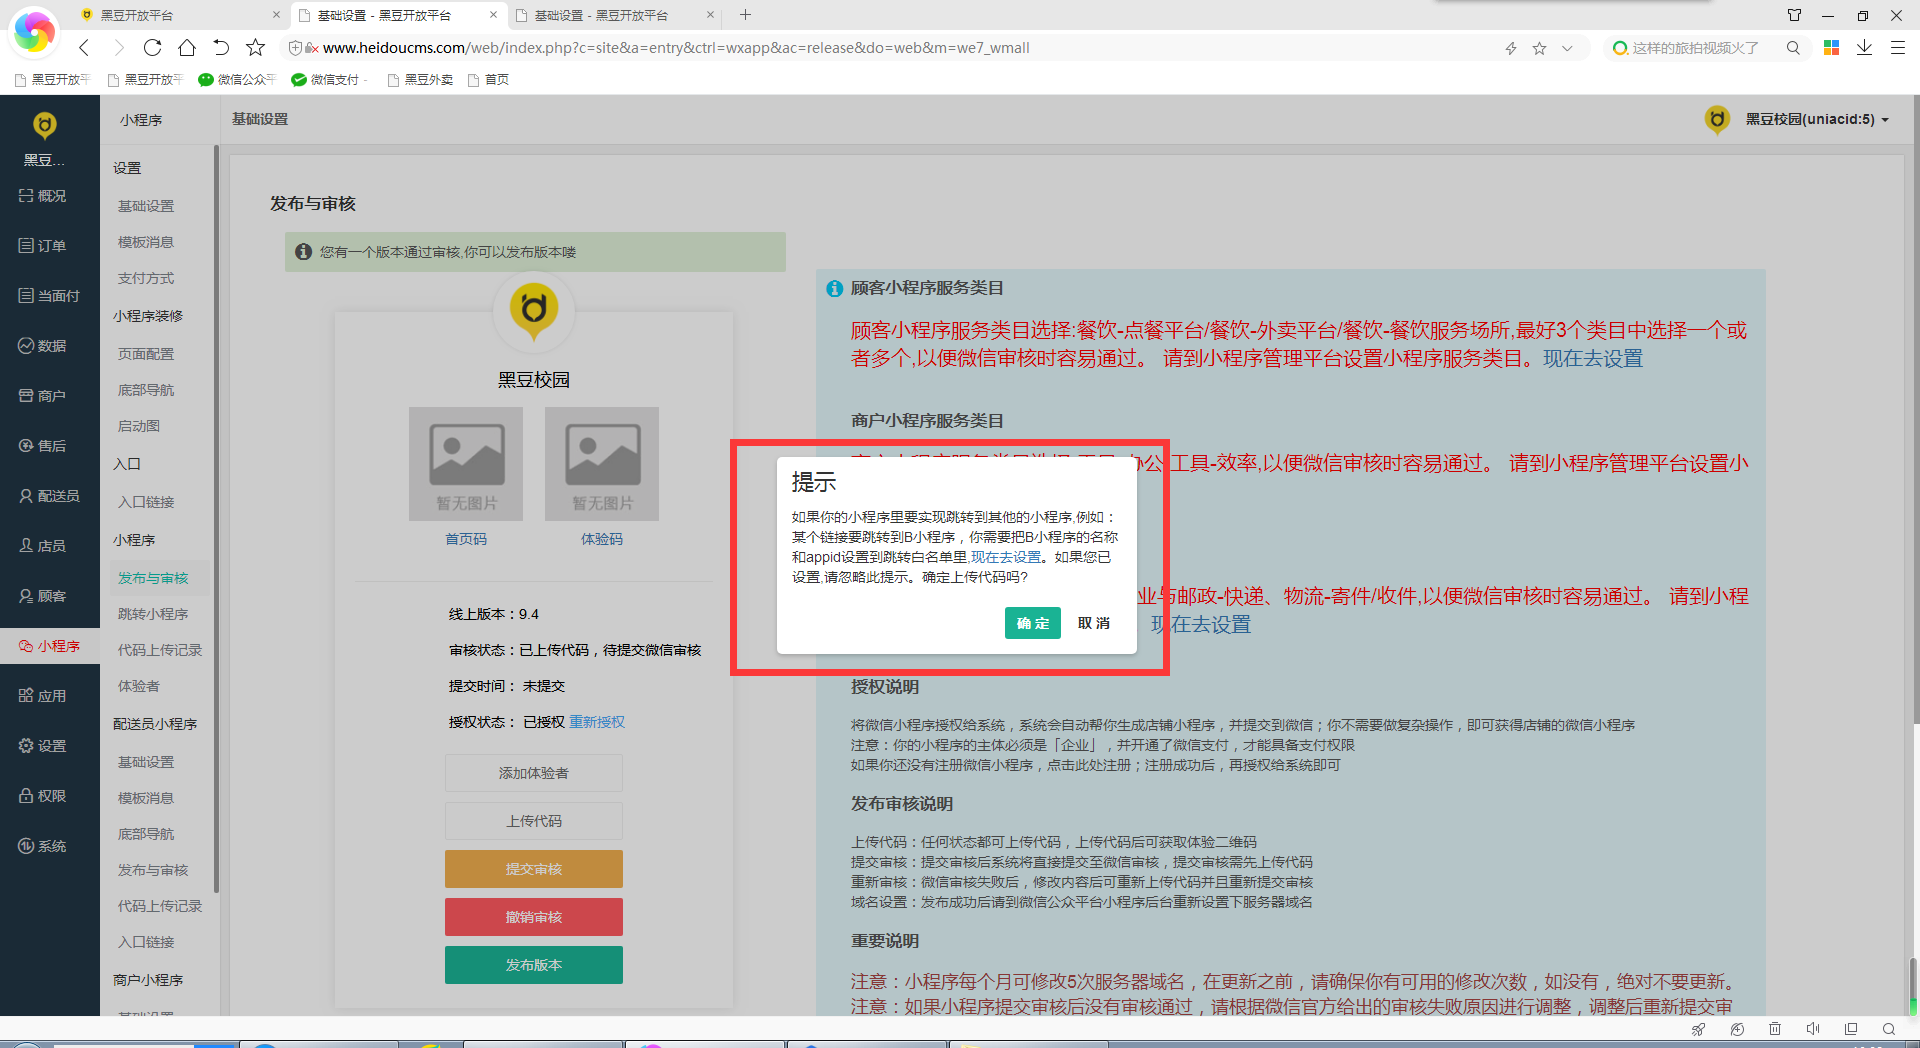
Task: Click the 重新授权 link
Action: point(597,722)
